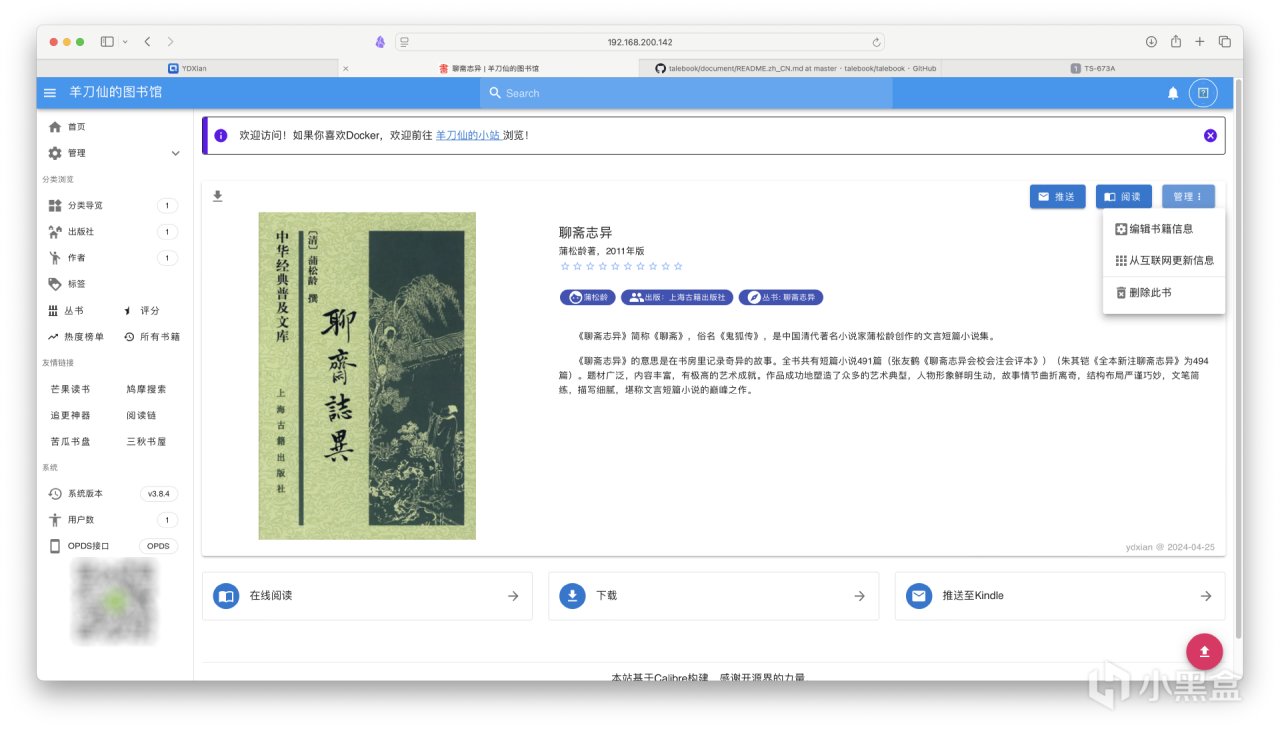Open the 在线阅读 card
This screenshot has height=729, width=1280.
(367, 596)
